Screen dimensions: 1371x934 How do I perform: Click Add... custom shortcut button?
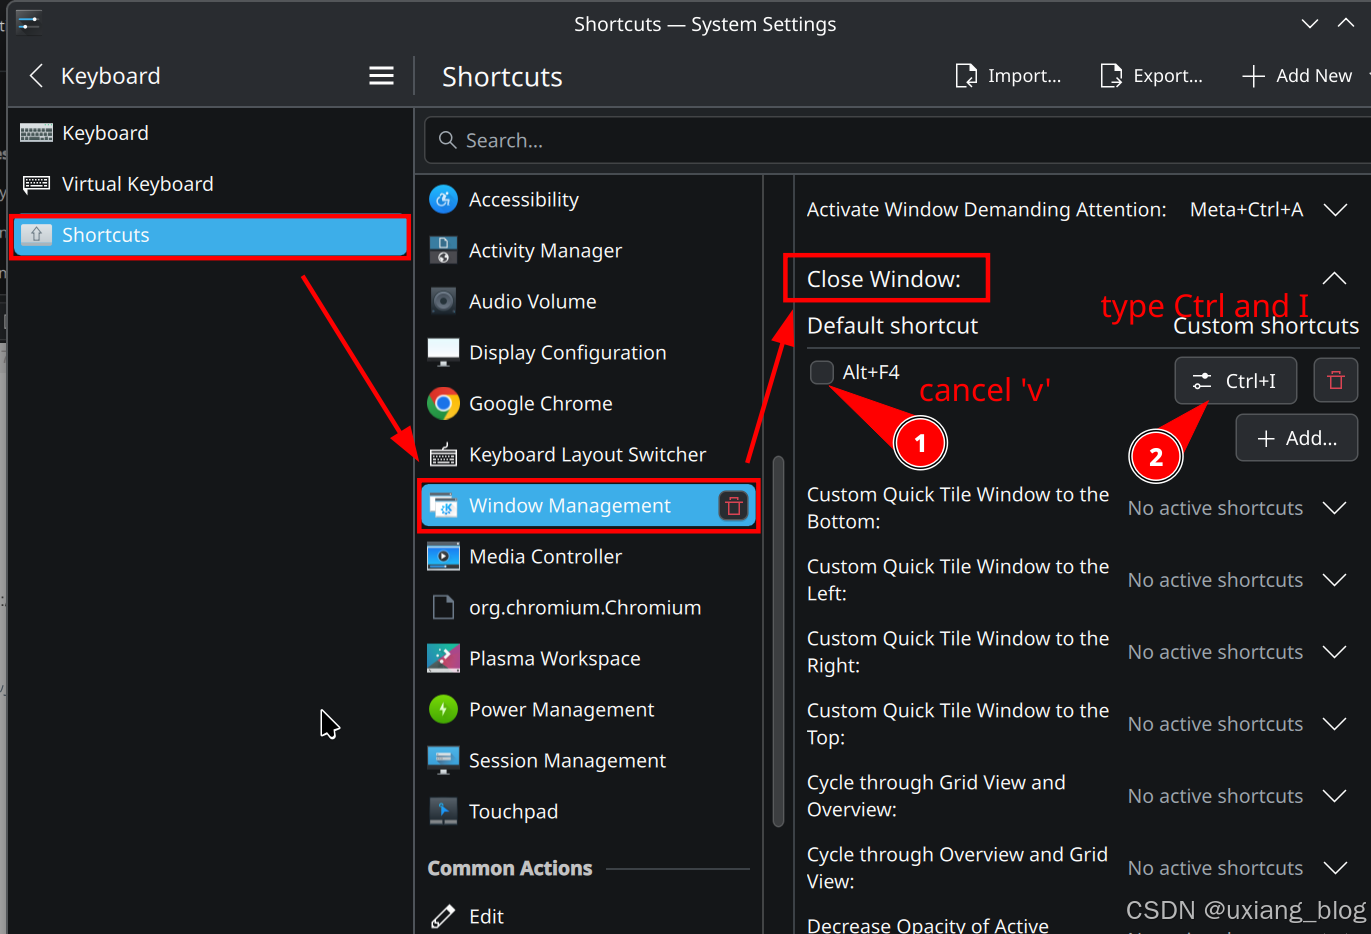[1296, 438]
